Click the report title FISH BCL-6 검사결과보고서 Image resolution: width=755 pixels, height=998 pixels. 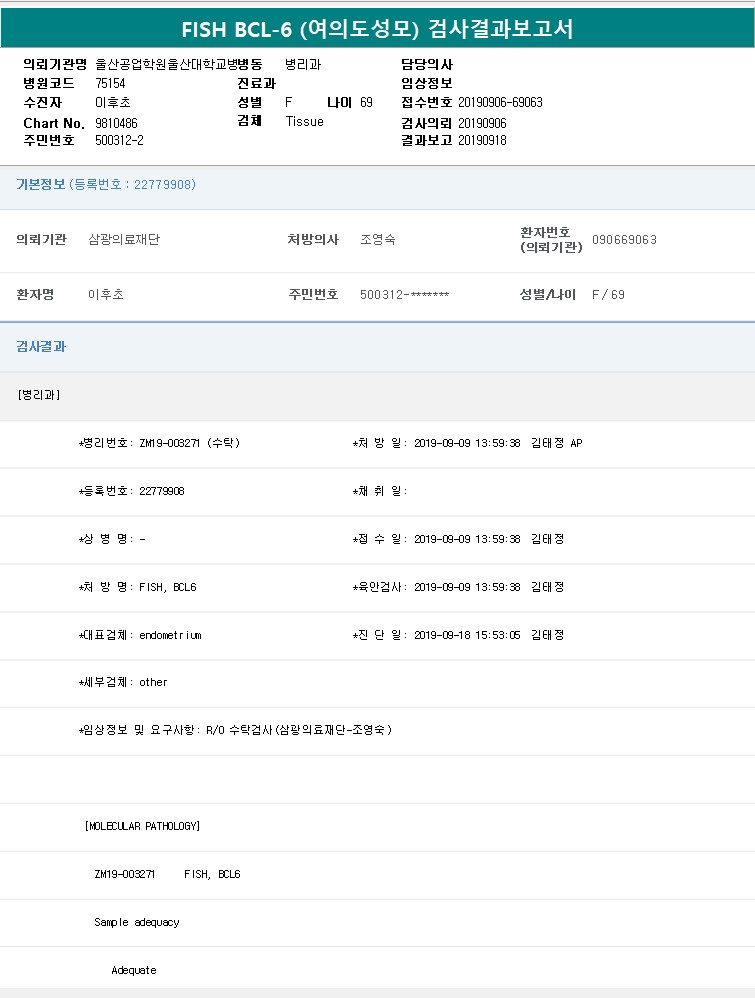pos(378,29)
